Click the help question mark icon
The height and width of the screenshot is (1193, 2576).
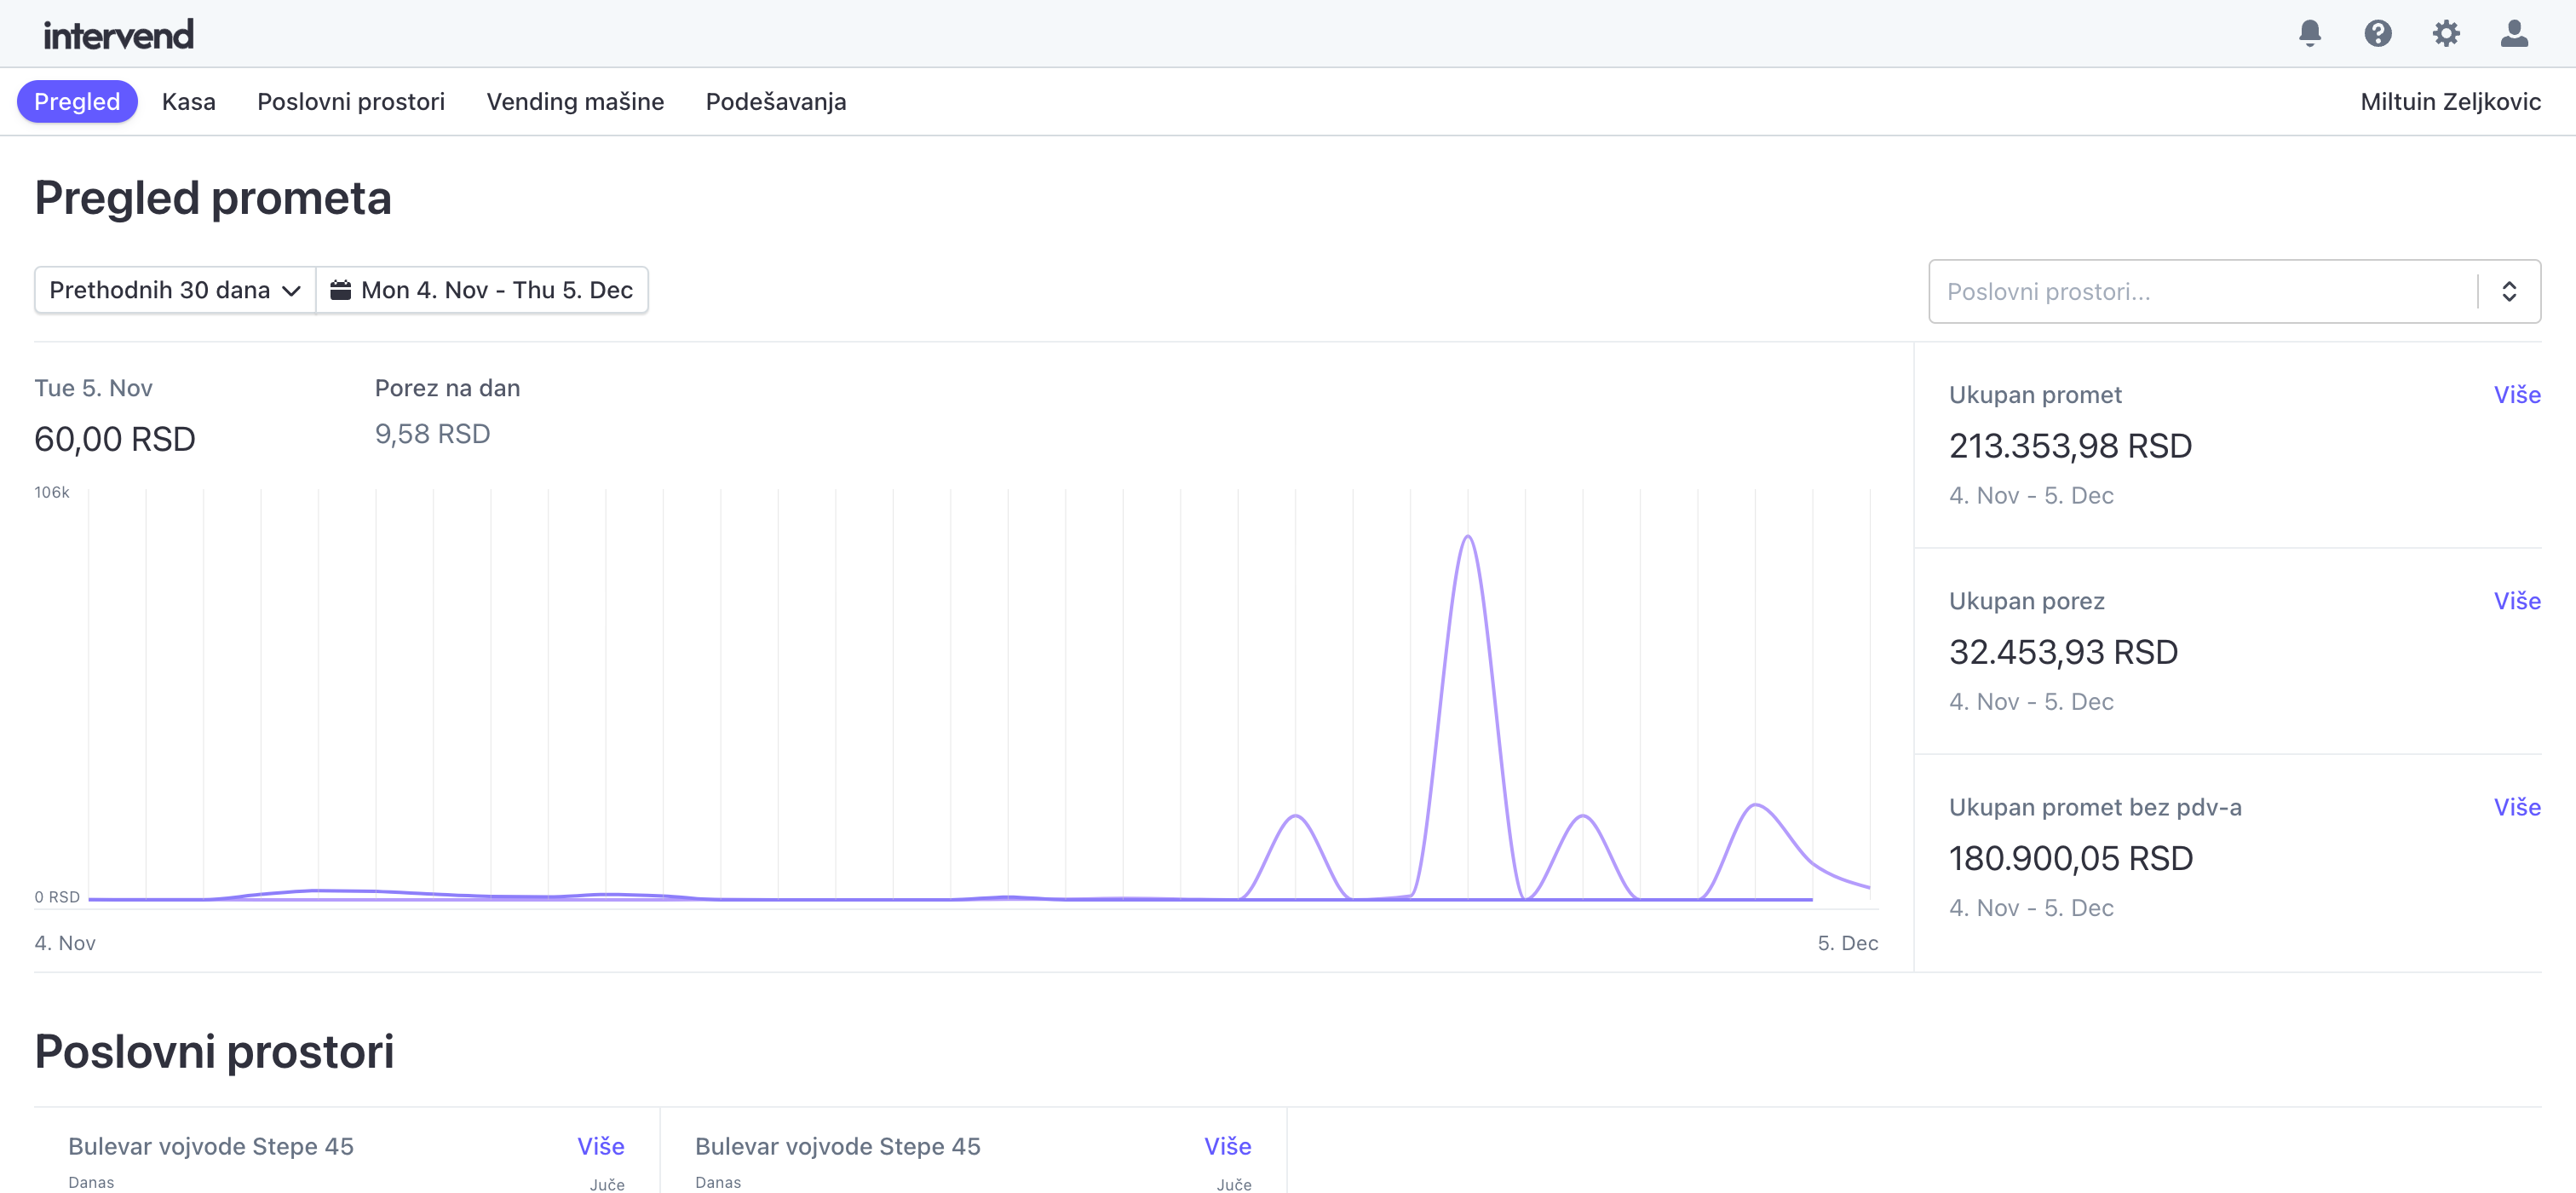2377,33
